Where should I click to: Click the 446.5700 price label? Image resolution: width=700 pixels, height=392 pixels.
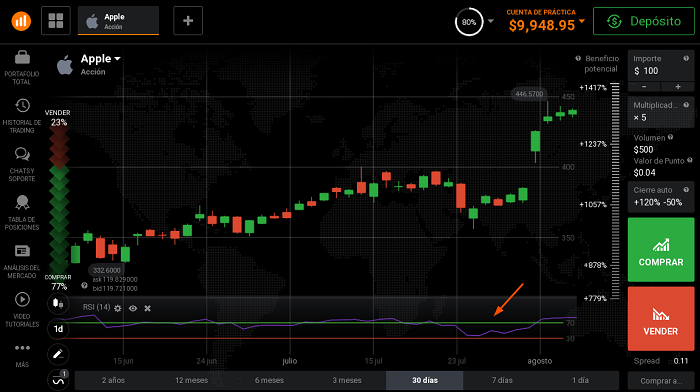click(529, 94)
